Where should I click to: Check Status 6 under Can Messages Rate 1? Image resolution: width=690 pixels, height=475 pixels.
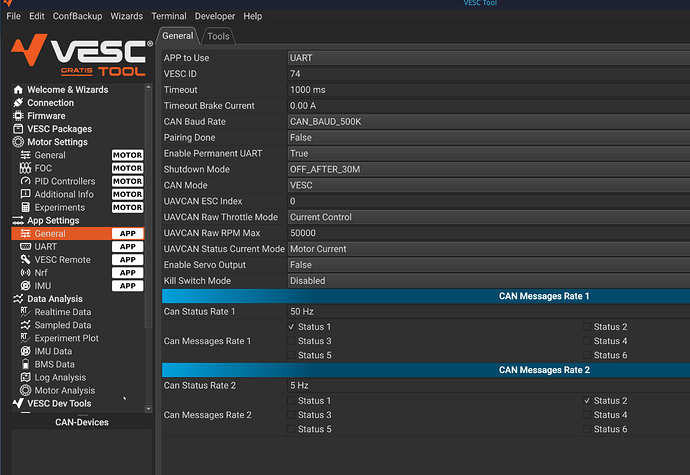point(587,355)
